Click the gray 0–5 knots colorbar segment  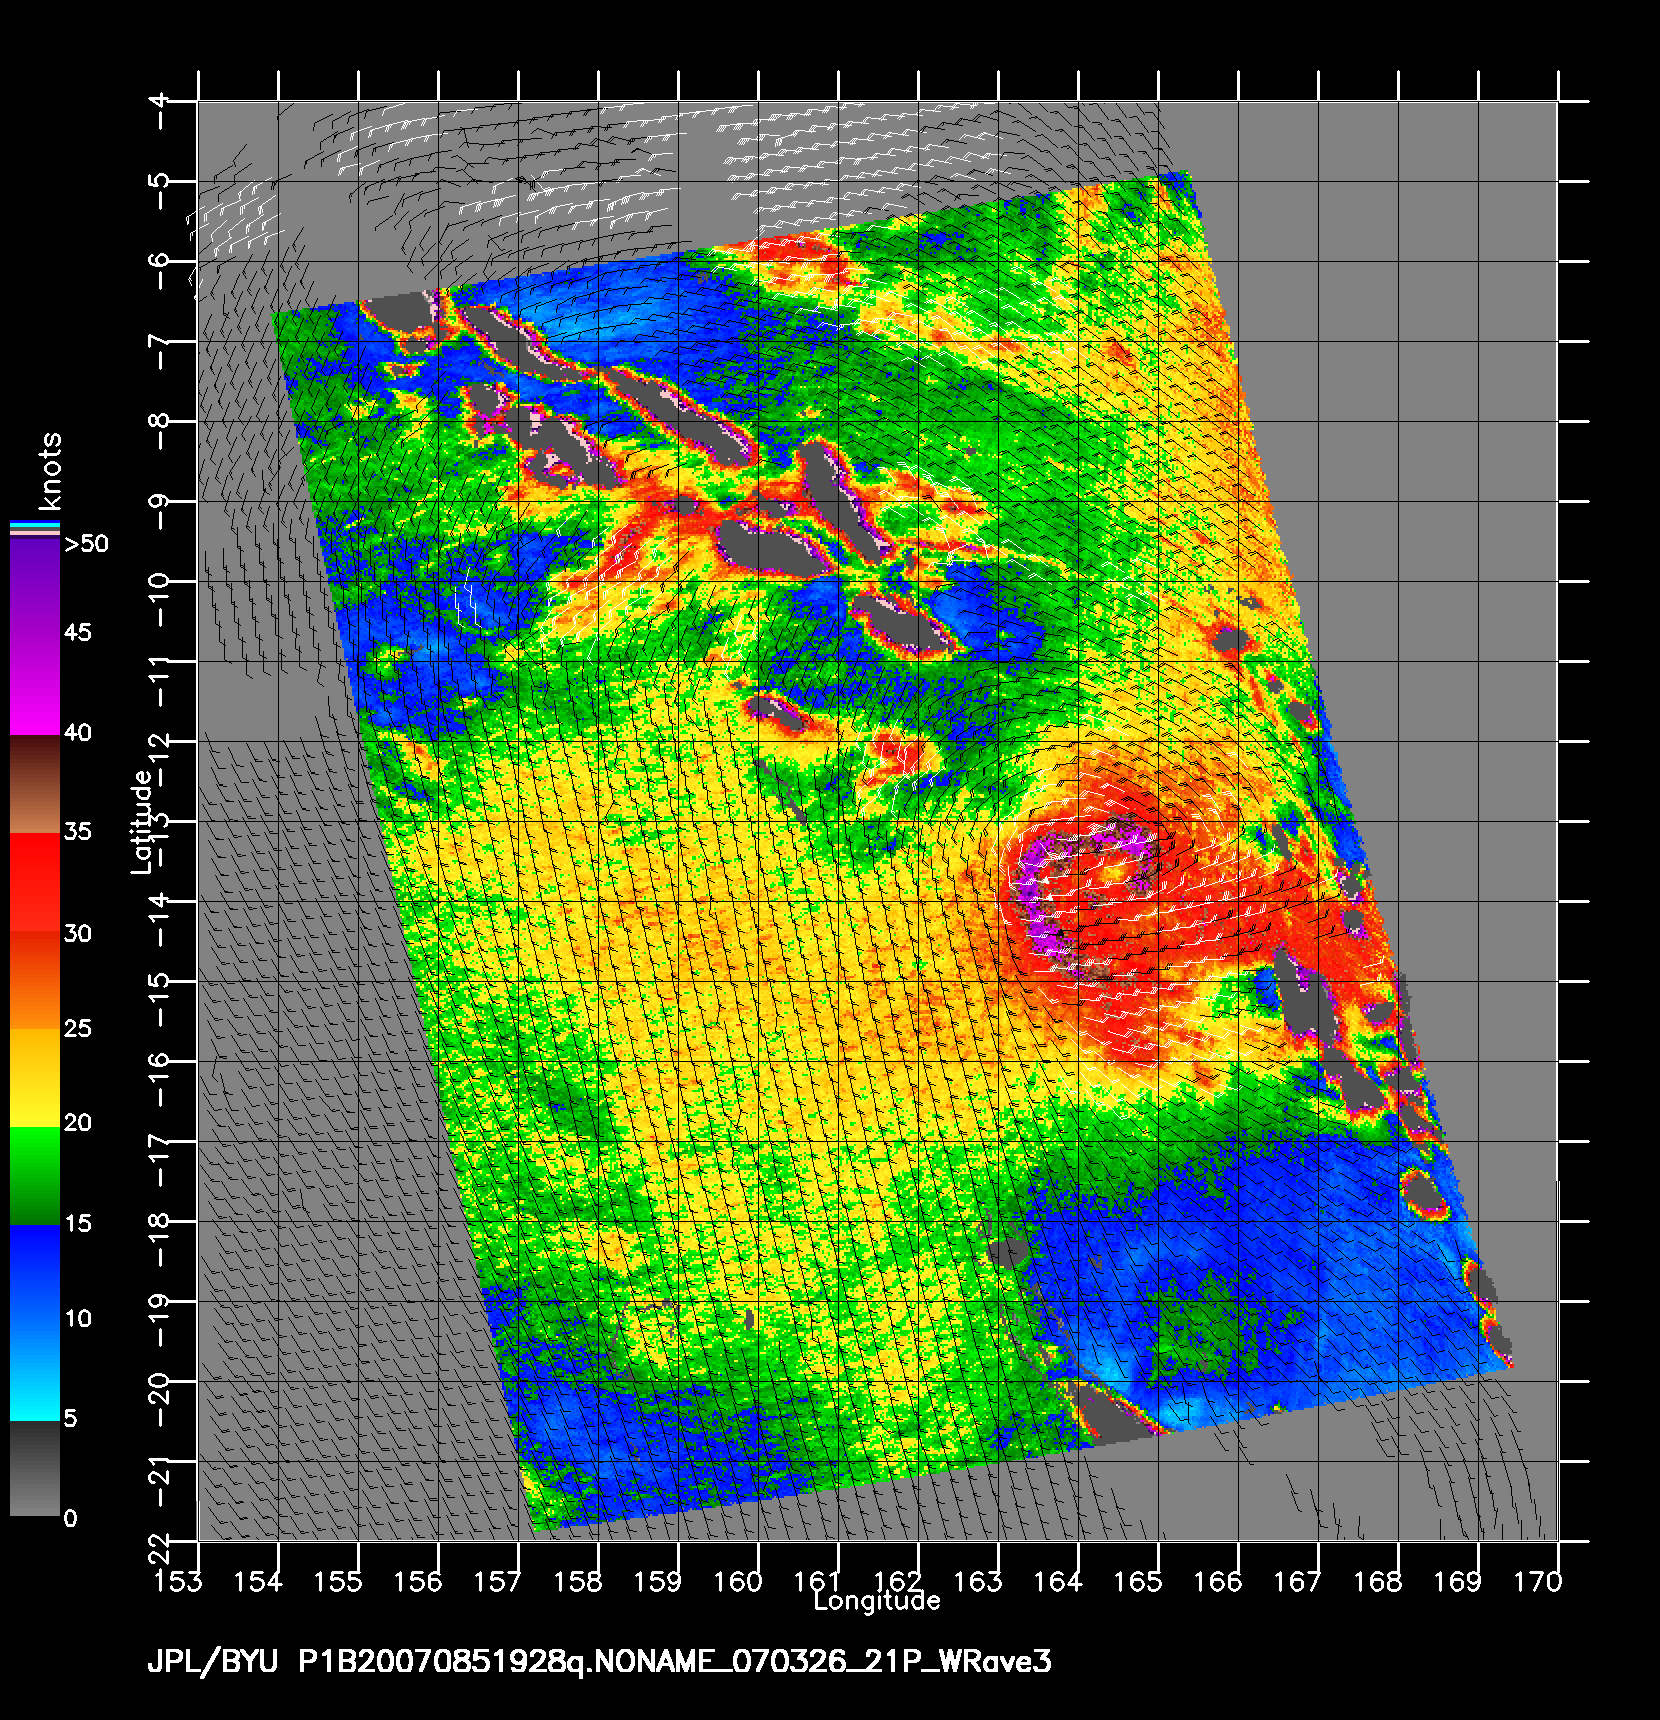click(x=35, y=1468)
